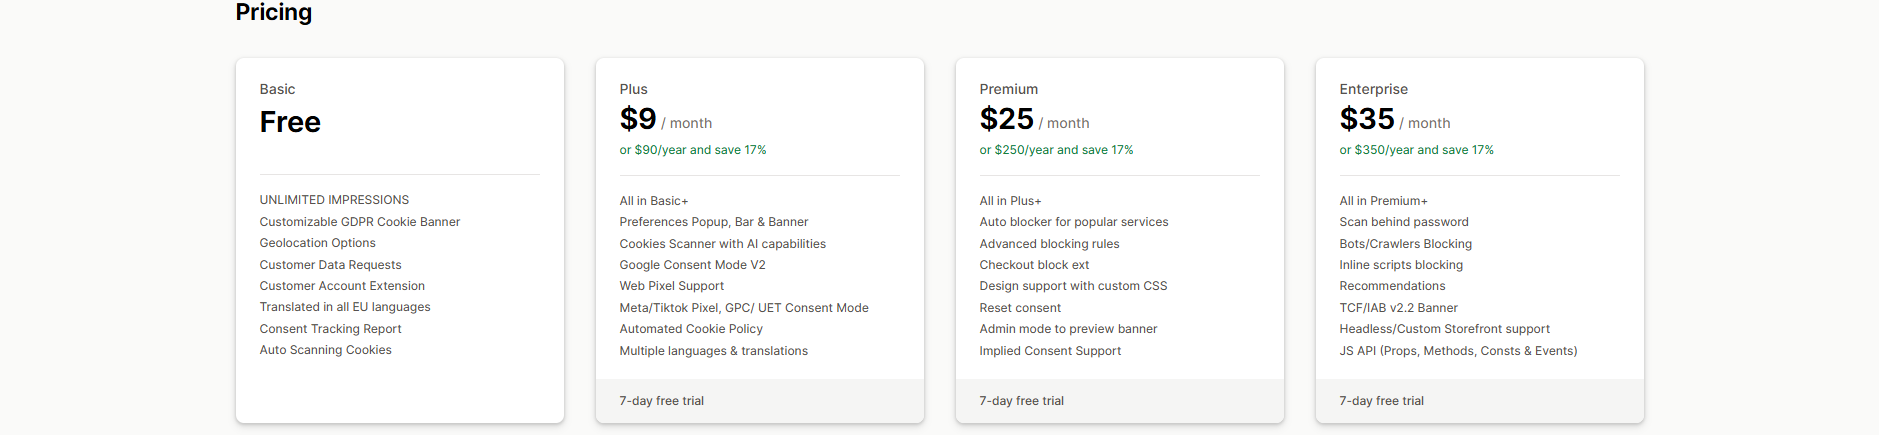Click the Customizable GDPR Cookie Banner feature
1879x435 pixels.
tap(359, 222)
